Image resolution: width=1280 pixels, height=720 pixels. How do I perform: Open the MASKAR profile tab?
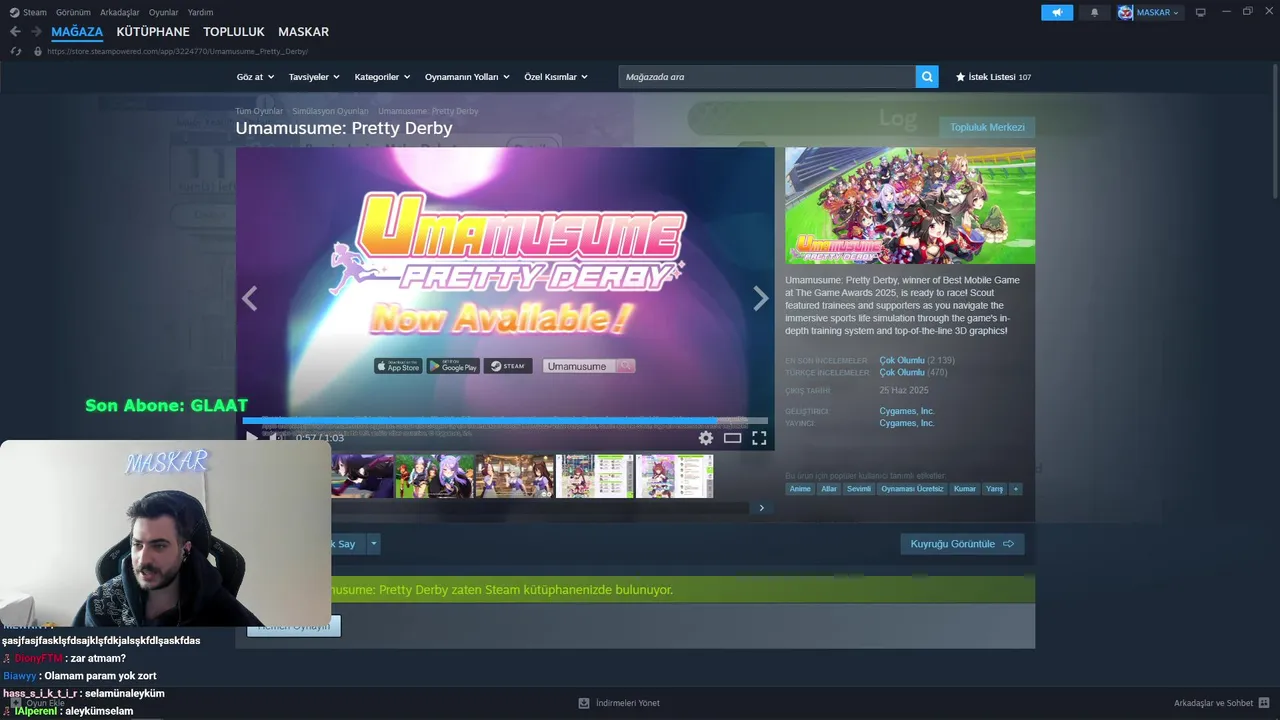[303, 32]
